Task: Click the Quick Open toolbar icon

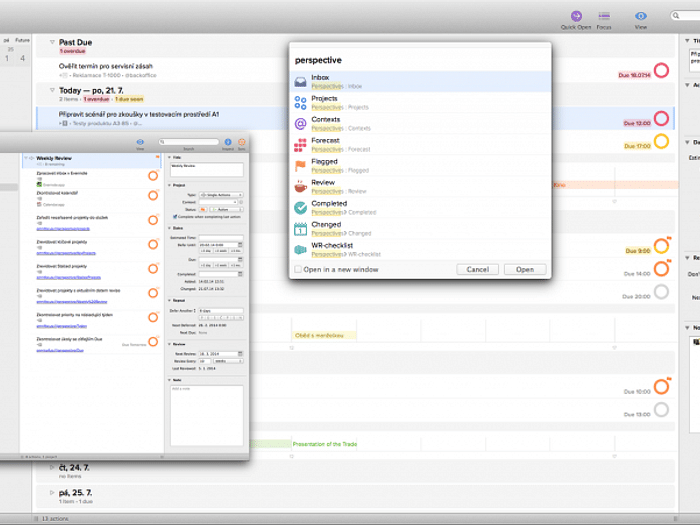Action: coord(576,17)
